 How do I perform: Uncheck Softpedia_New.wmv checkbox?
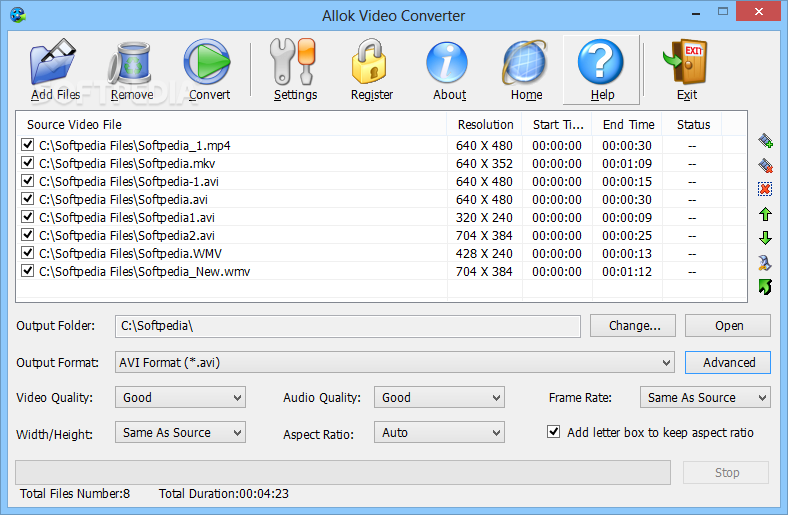(x=27, y=271)
